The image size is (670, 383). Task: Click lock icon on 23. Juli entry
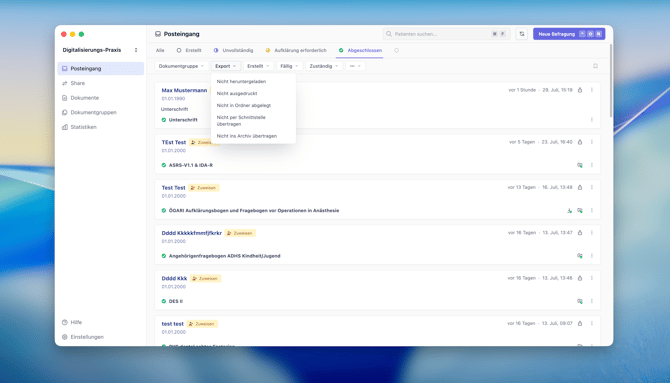[x=580, y=142]
